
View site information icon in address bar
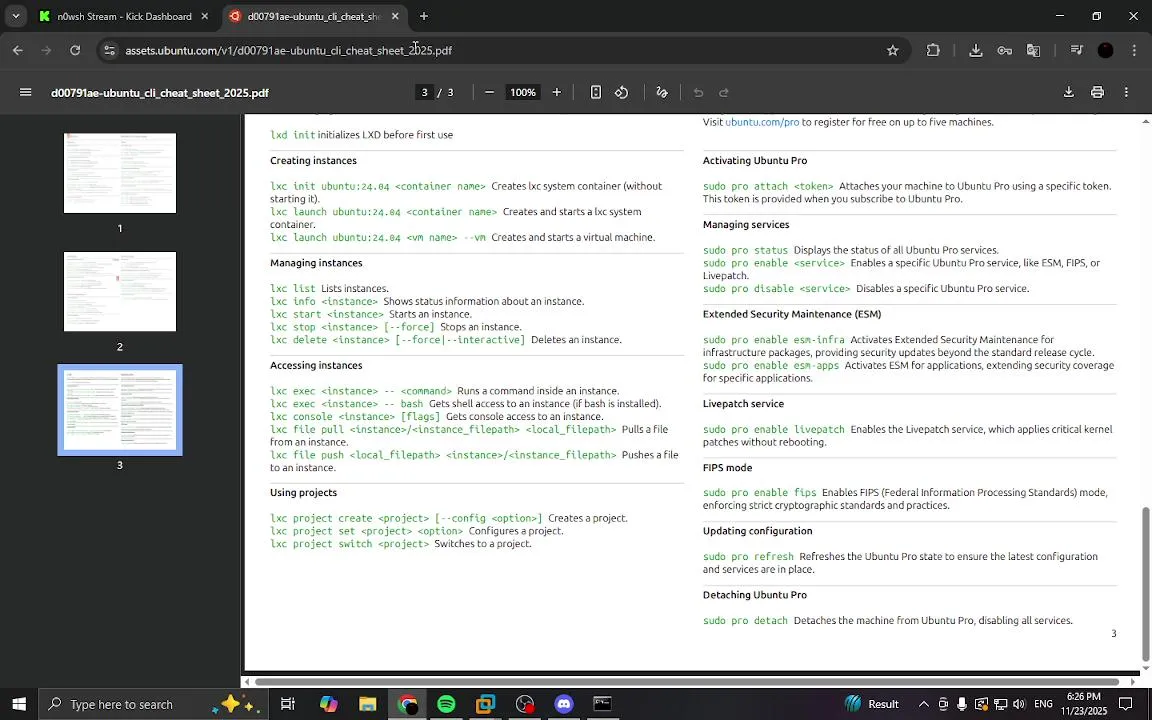pyautogui.click(x=109, y=51)
